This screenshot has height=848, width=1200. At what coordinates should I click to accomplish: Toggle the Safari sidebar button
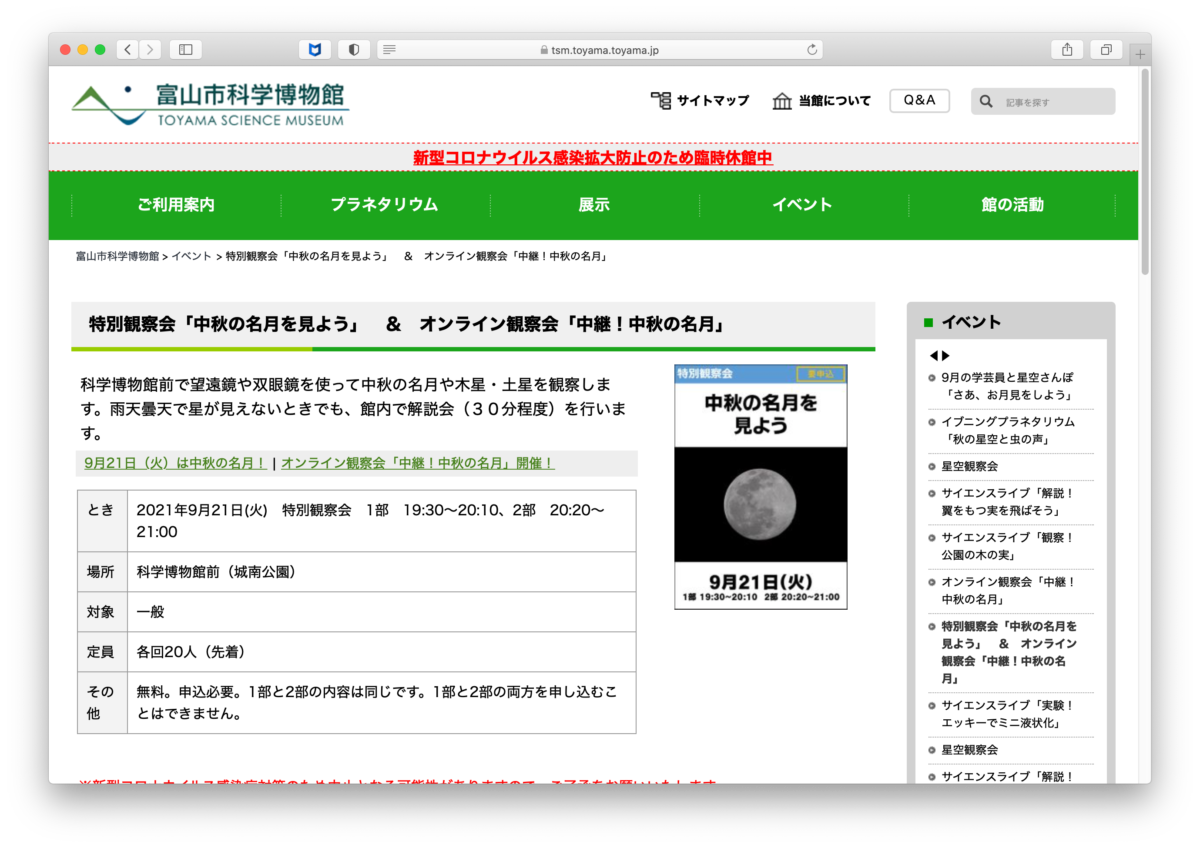(x=185, y=49)
